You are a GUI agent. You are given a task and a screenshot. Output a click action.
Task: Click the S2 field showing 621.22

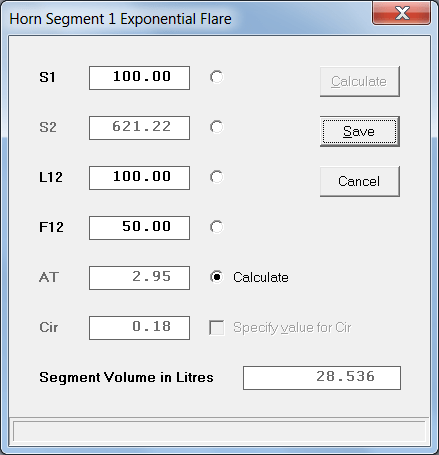pyautogui.click(x=139, y=128)
